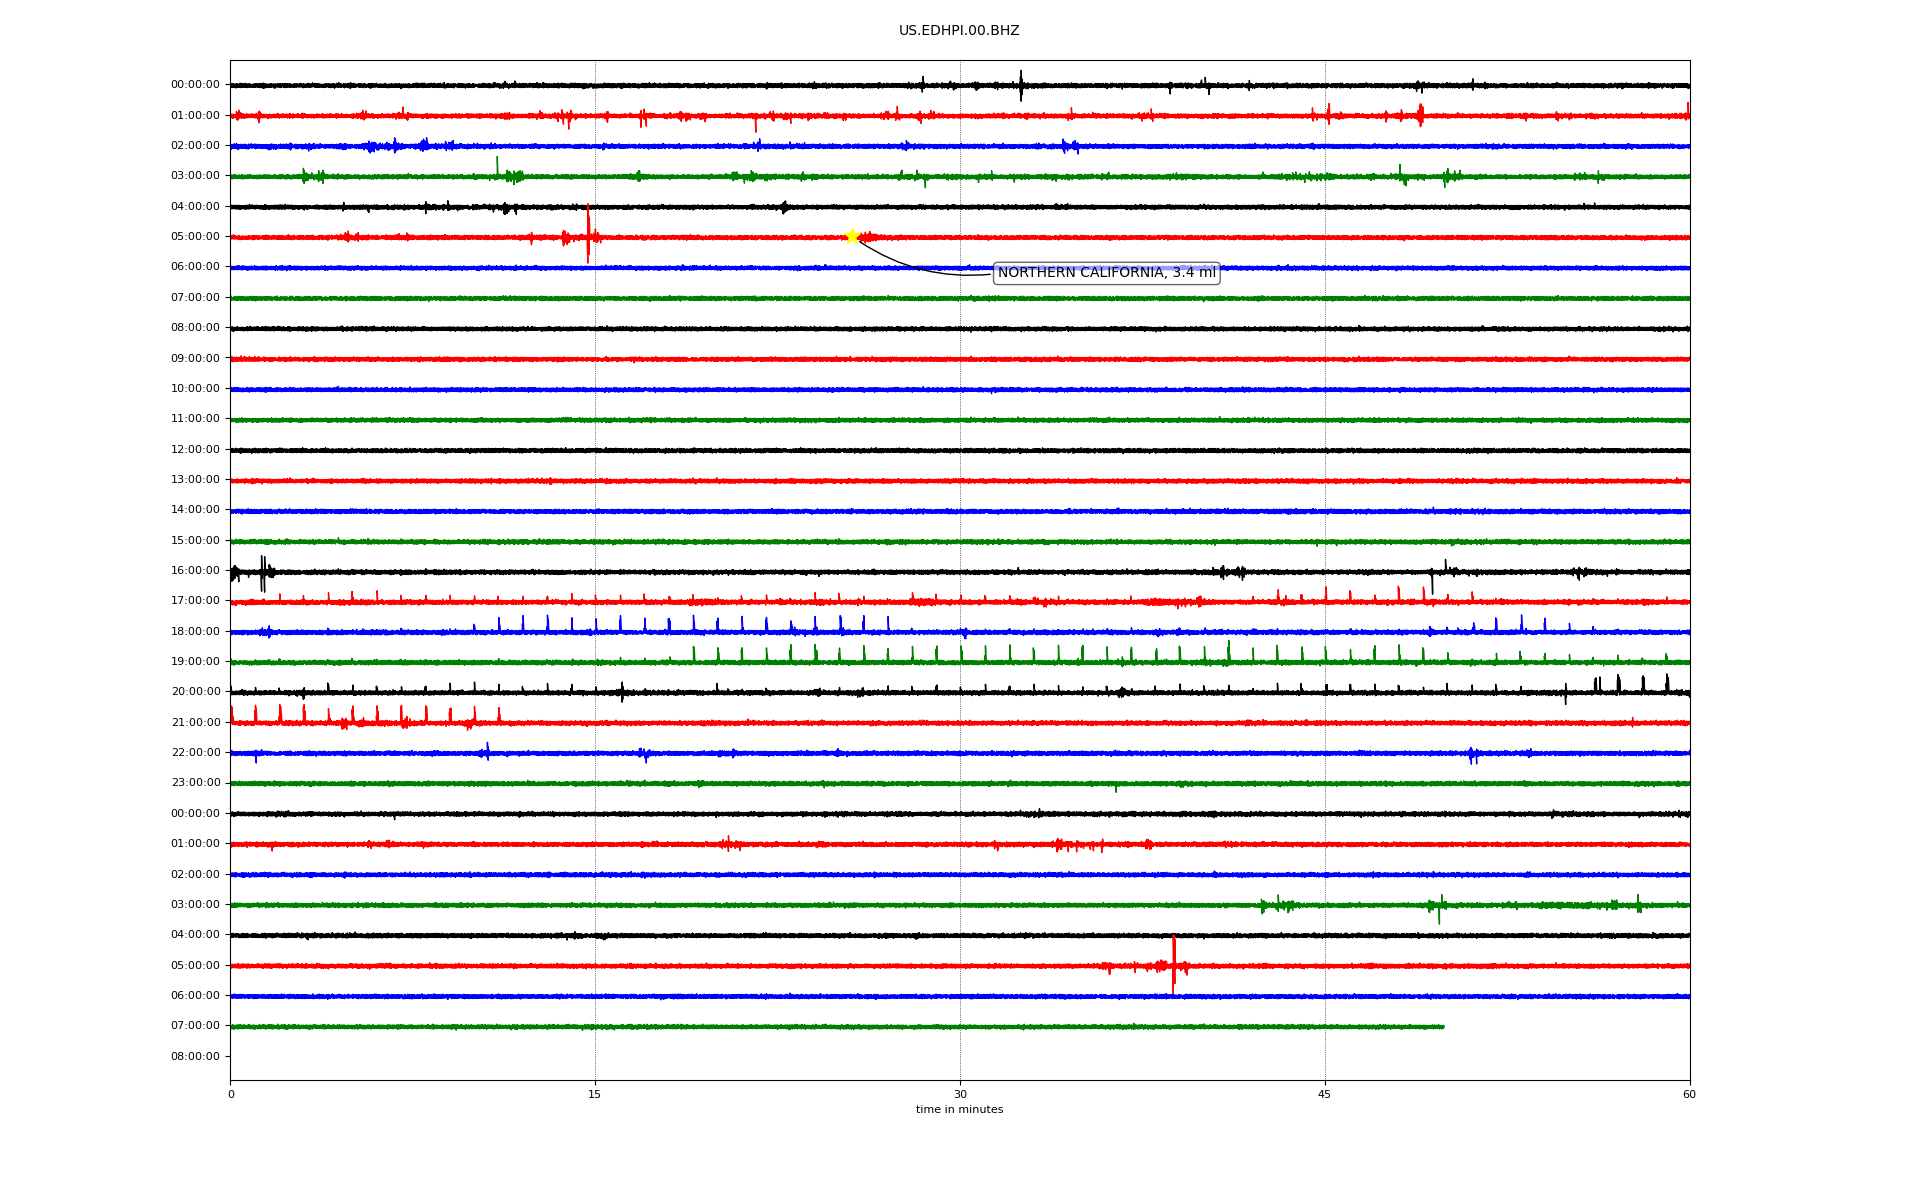Click the 0 tick on x-axis
This screenshot has height=1200, width=1920.
tap(231, 1094)
